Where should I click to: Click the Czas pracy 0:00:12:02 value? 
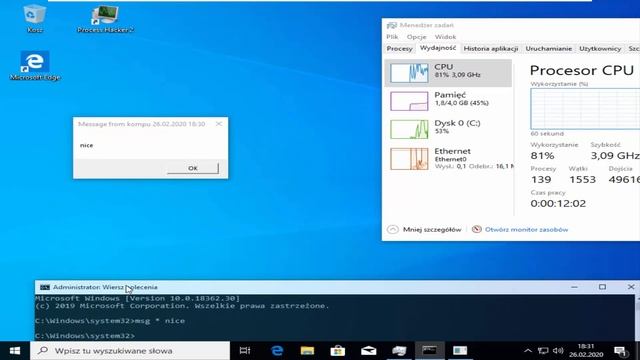(x=558, y=203)
